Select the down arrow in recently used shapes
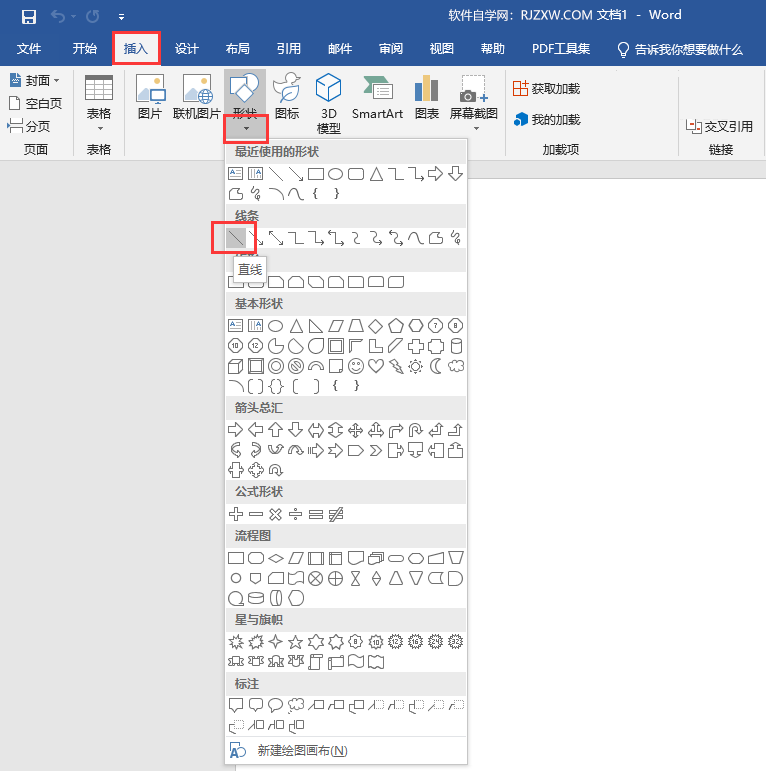The image size is (766, 771). tap(456, 174)
